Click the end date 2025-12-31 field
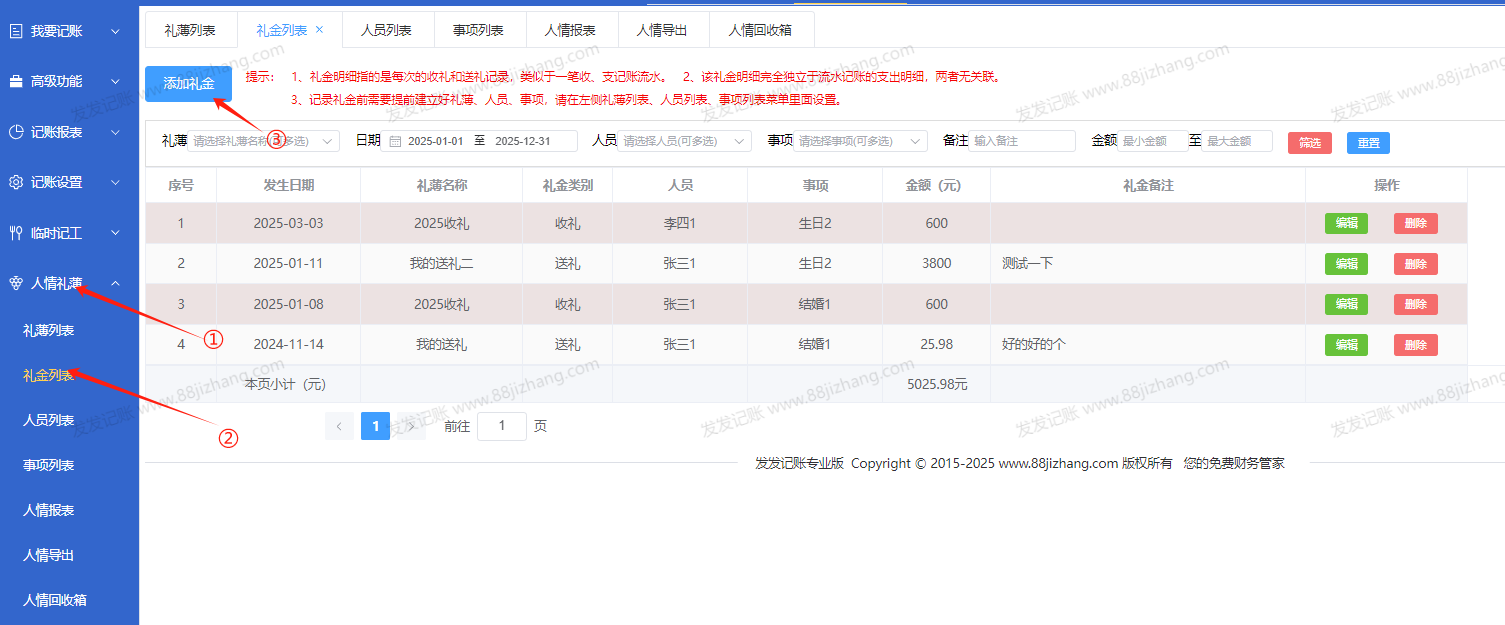 click(523, 141)
